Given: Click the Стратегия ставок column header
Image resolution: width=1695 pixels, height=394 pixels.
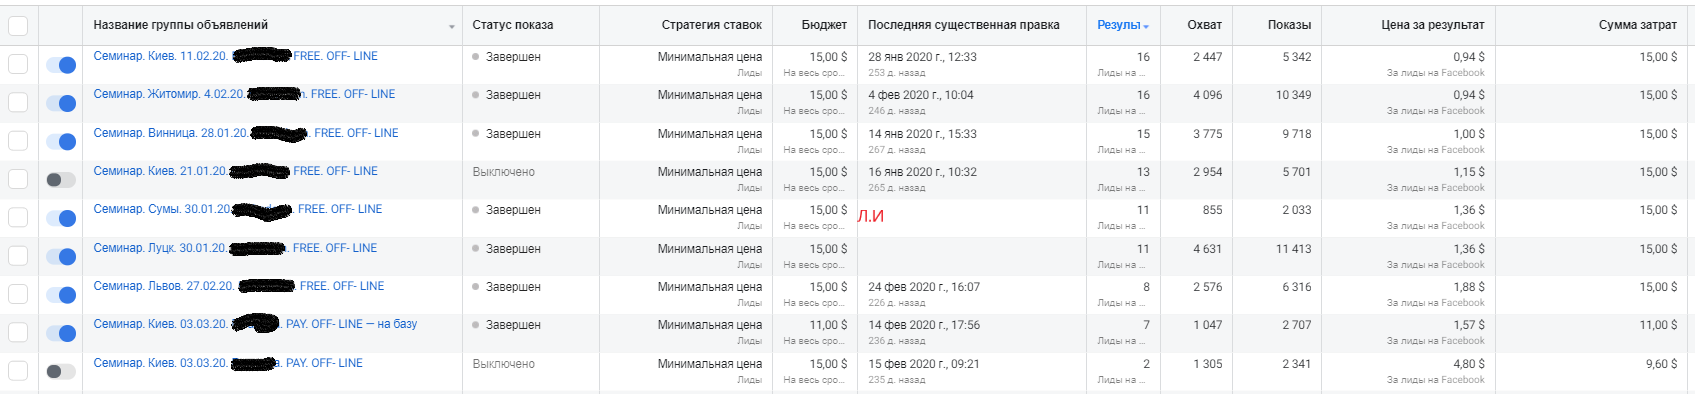Looking at the screenshot, I should tap(712, 25).
